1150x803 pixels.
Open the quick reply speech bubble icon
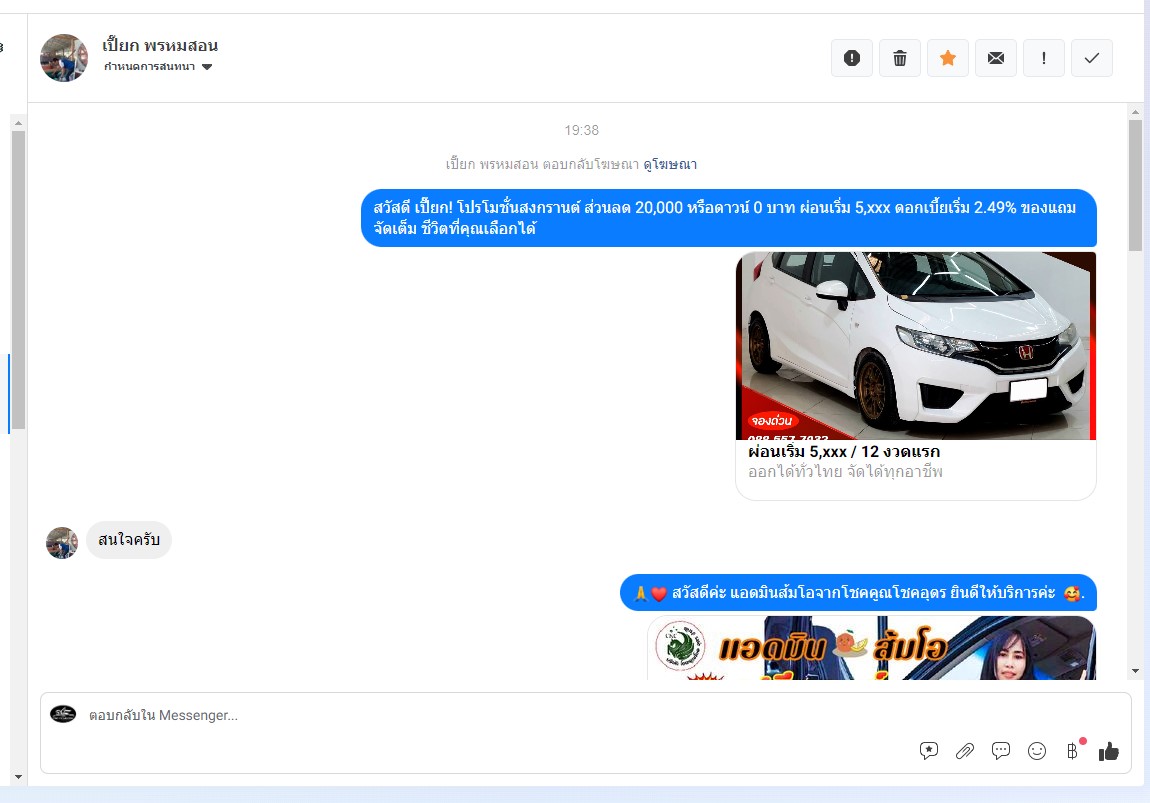click(1001, 751)
